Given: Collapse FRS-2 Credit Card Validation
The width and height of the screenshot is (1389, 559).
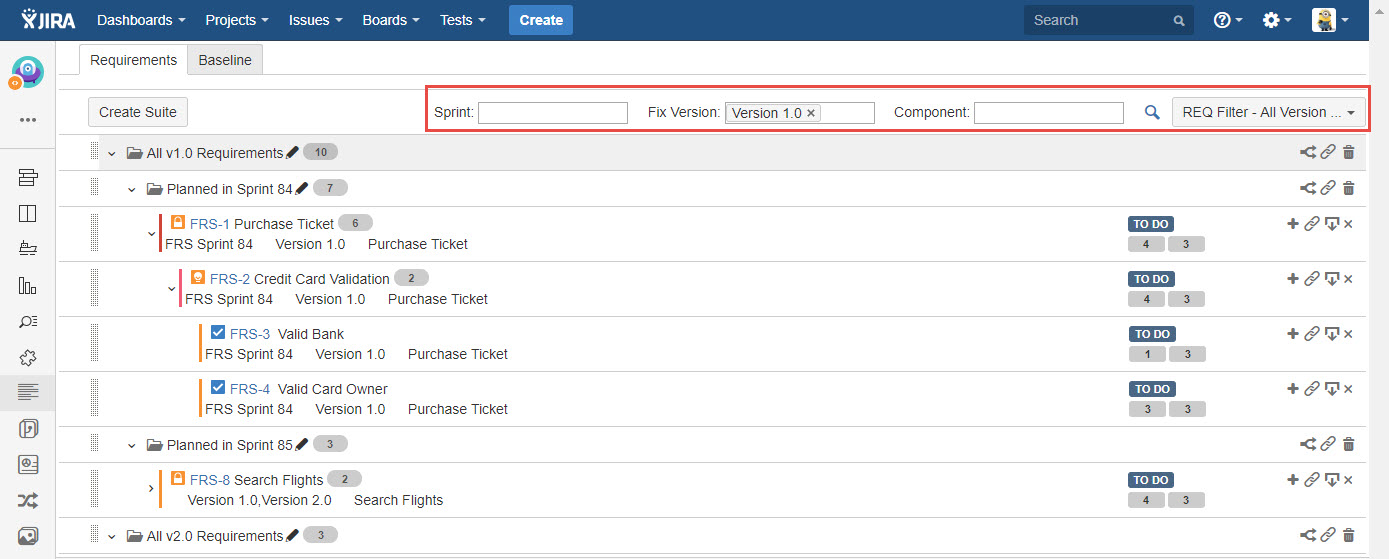Looking at the screenshot, I should pos(172,289).
